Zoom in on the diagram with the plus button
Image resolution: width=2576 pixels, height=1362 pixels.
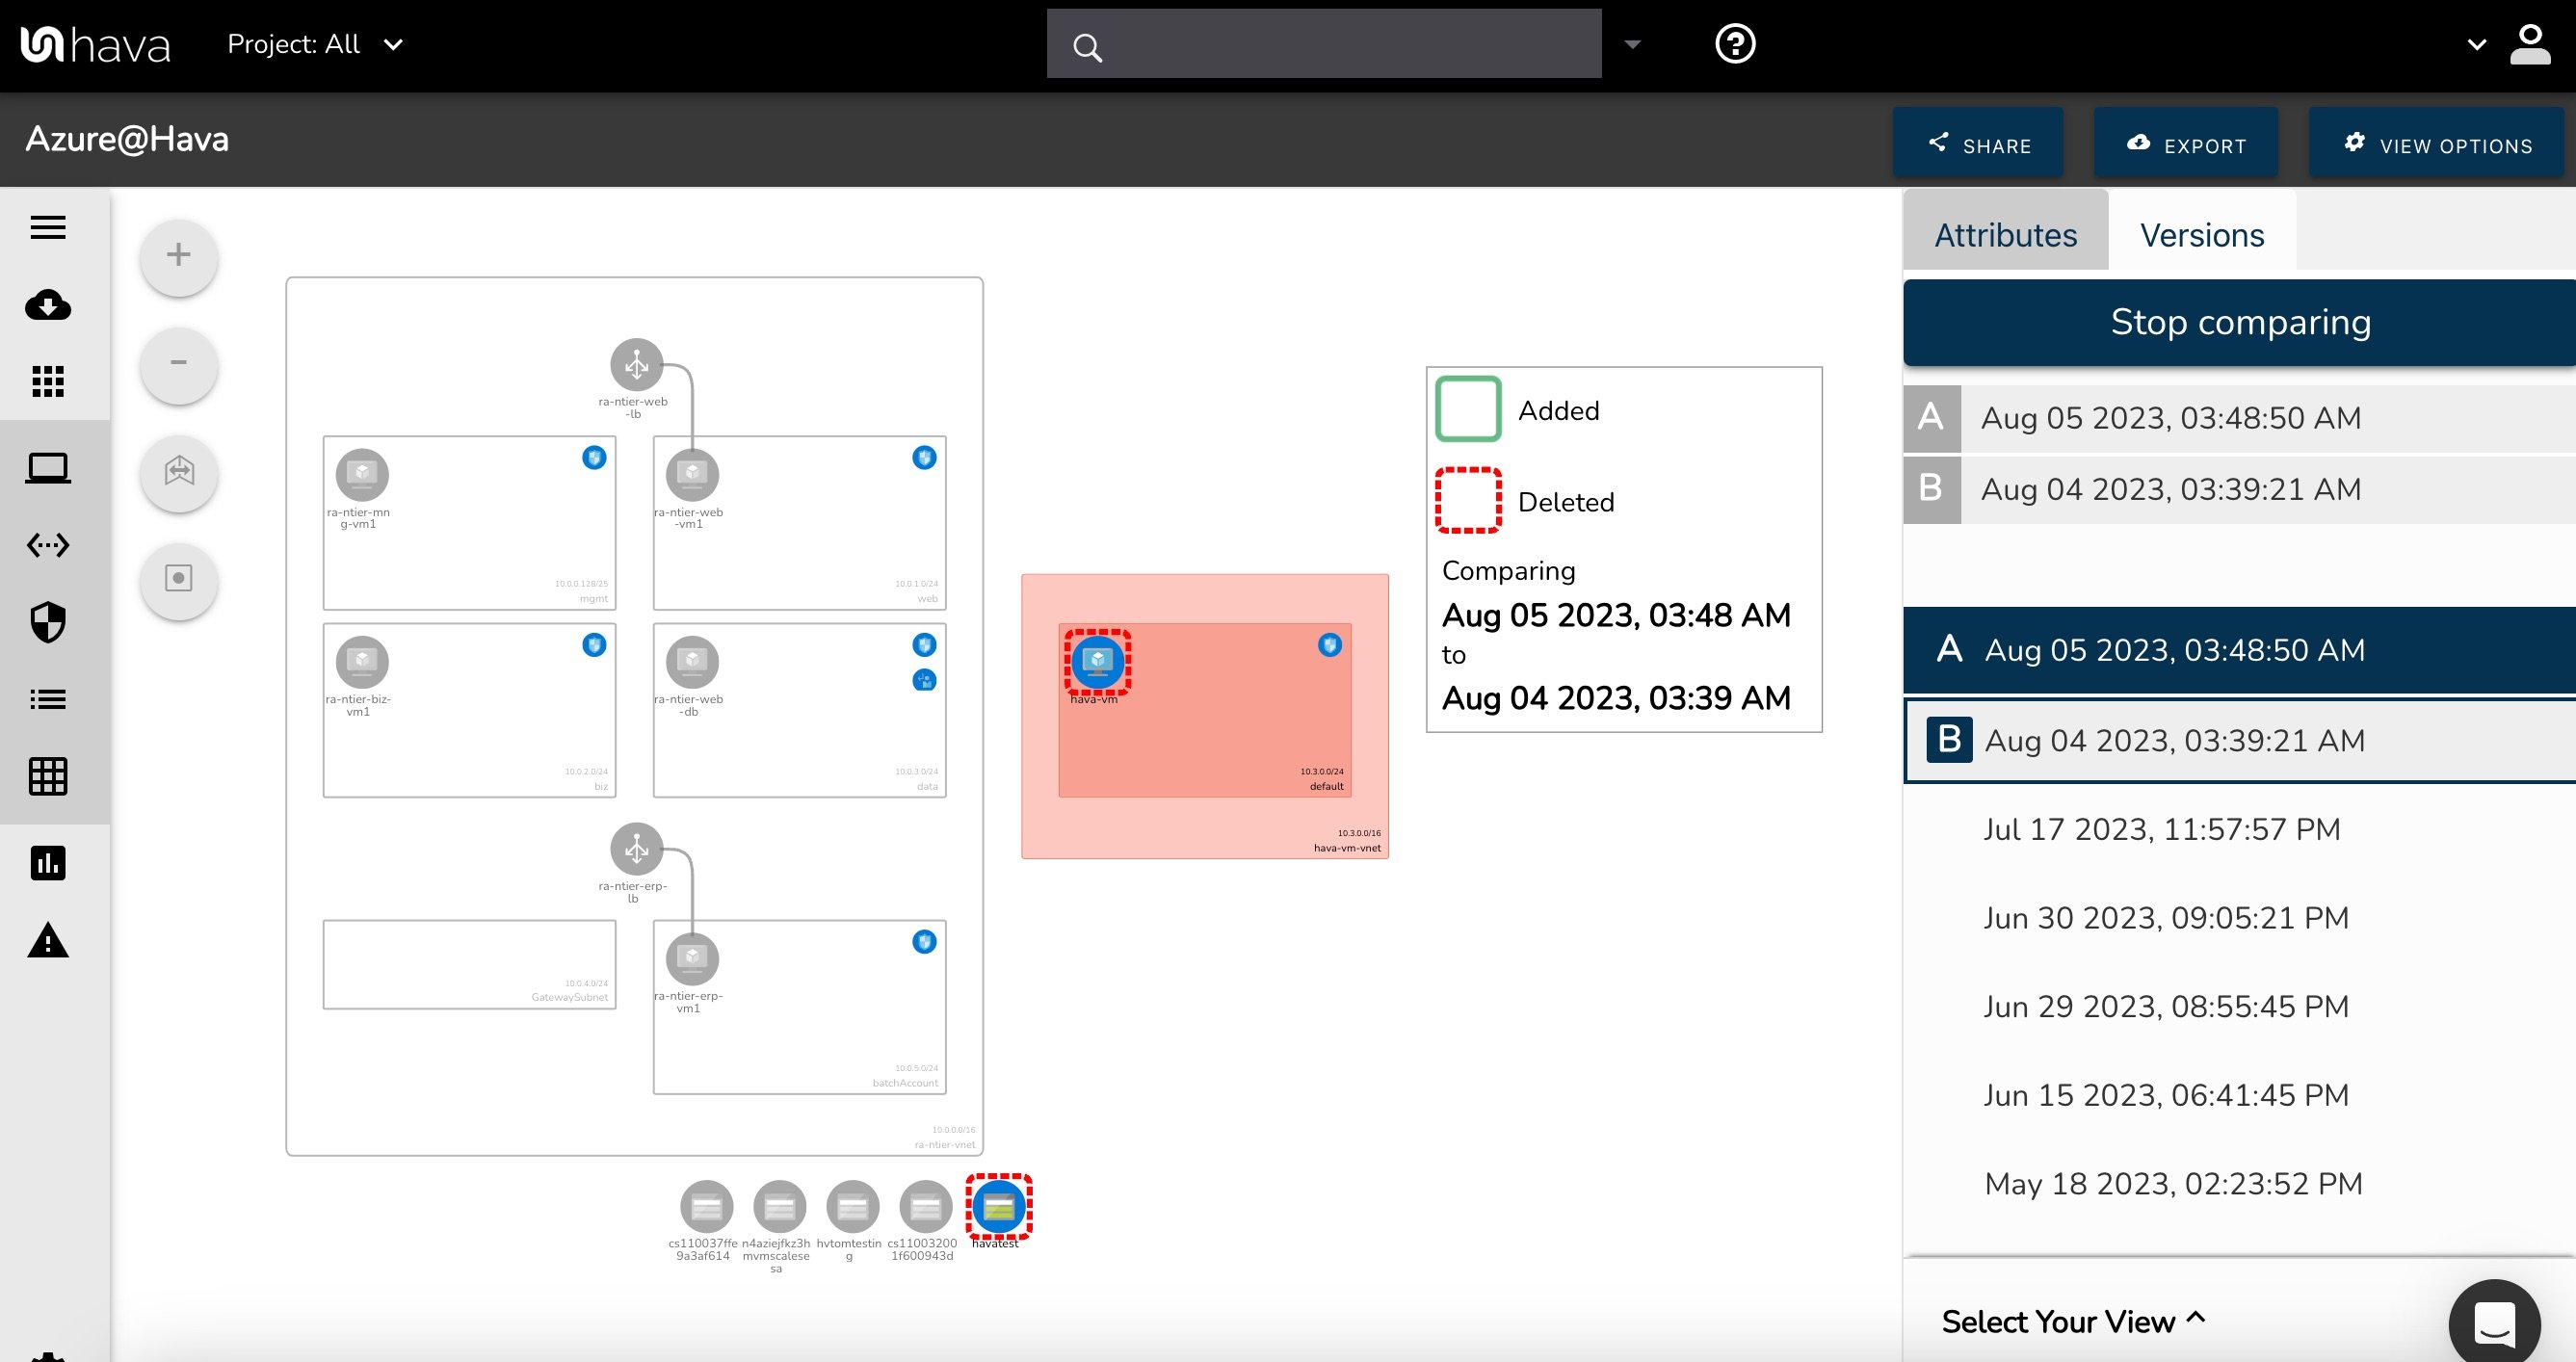click(x=178, y=256)
